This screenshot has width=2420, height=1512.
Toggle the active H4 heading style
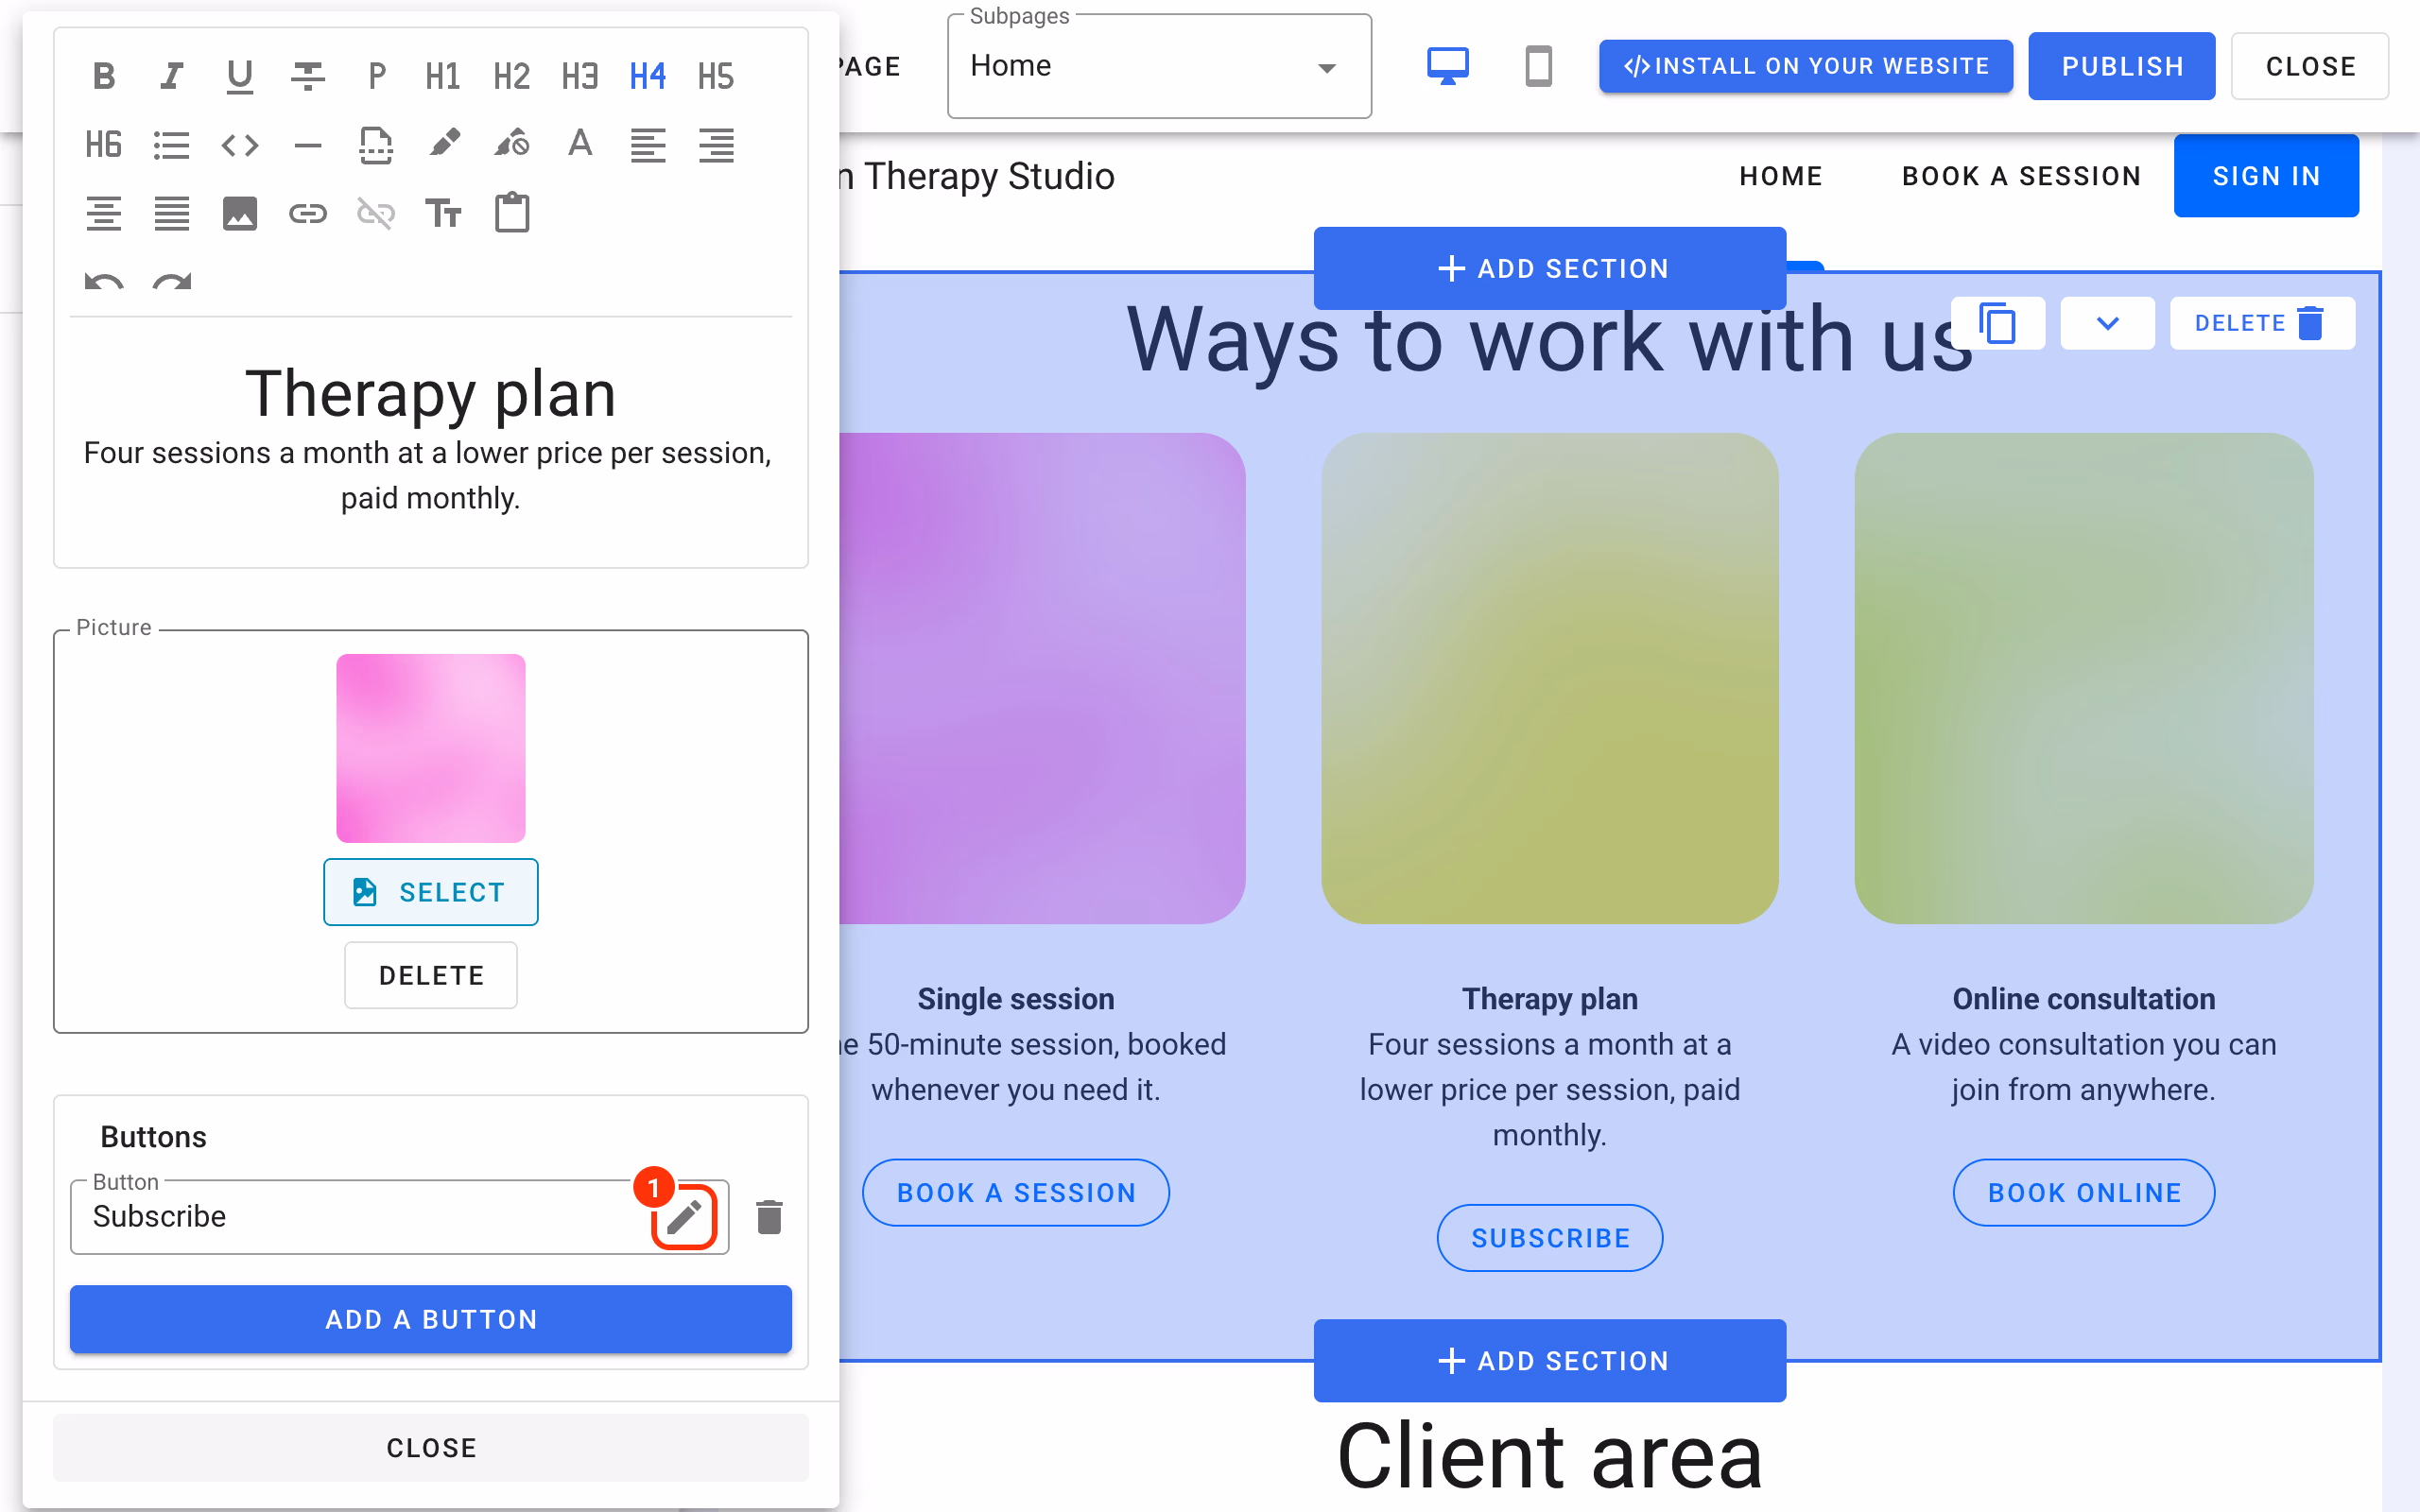(647, 76)
